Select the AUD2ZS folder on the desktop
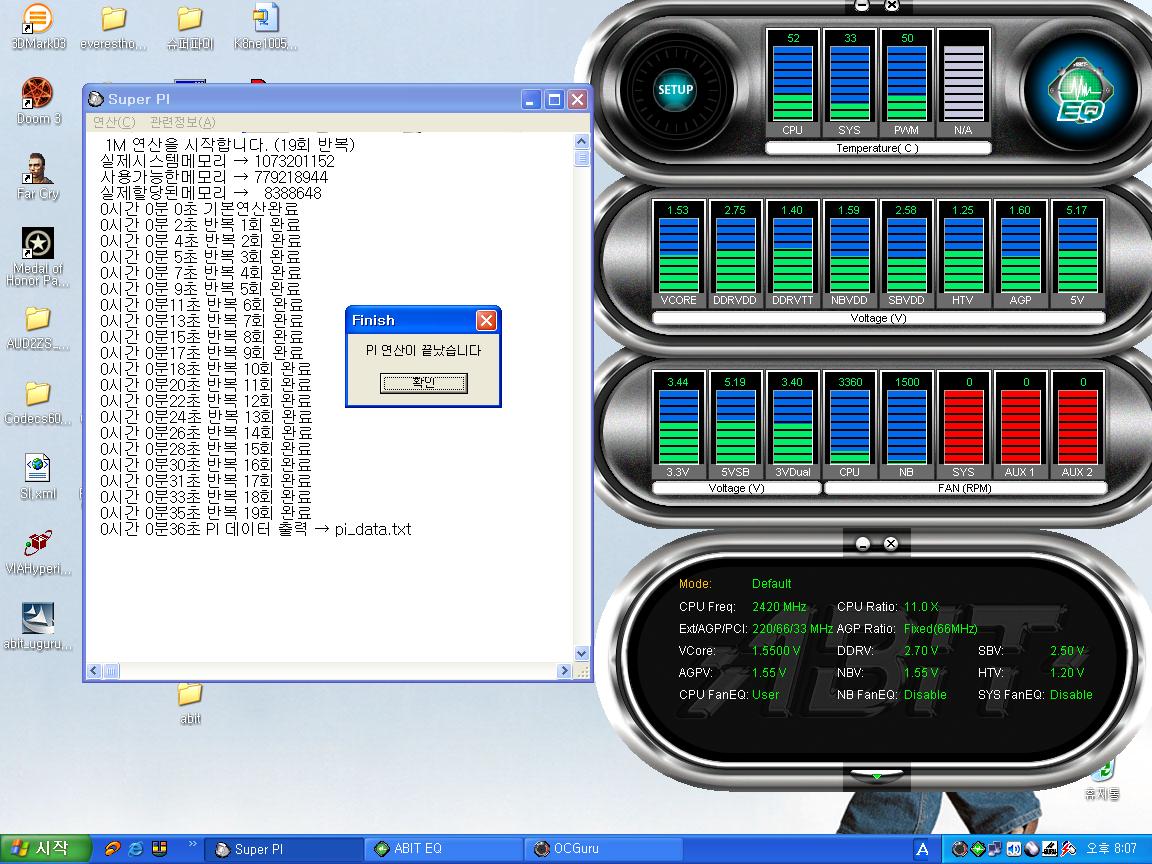Screen dimensions: 1152x864 (37, 328)
